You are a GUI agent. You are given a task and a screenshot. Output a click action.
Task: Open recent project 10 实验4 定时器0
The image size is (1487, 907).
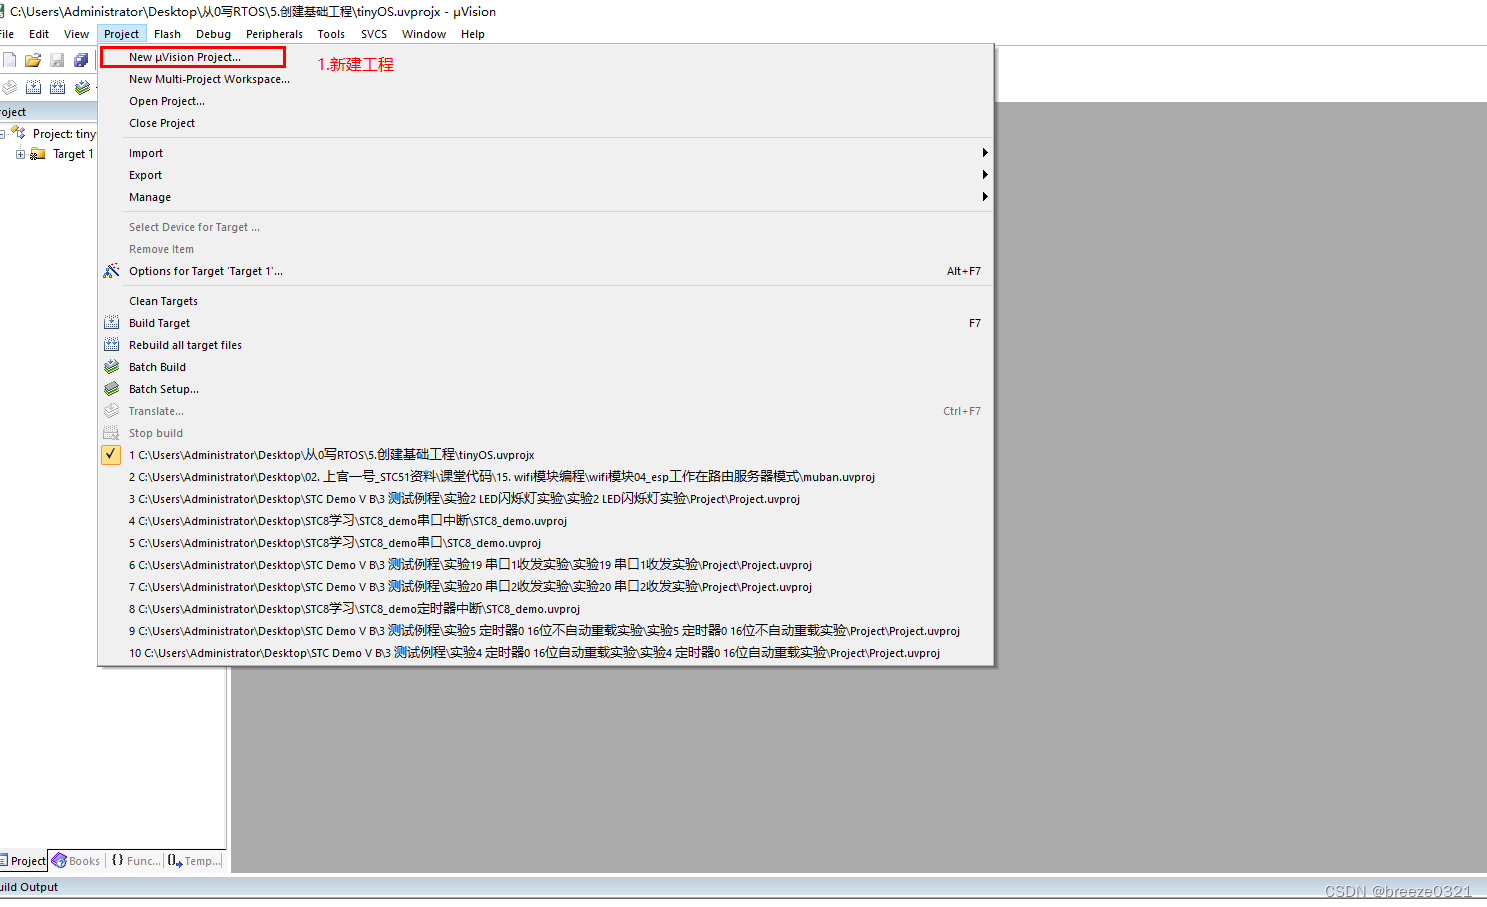546,653
